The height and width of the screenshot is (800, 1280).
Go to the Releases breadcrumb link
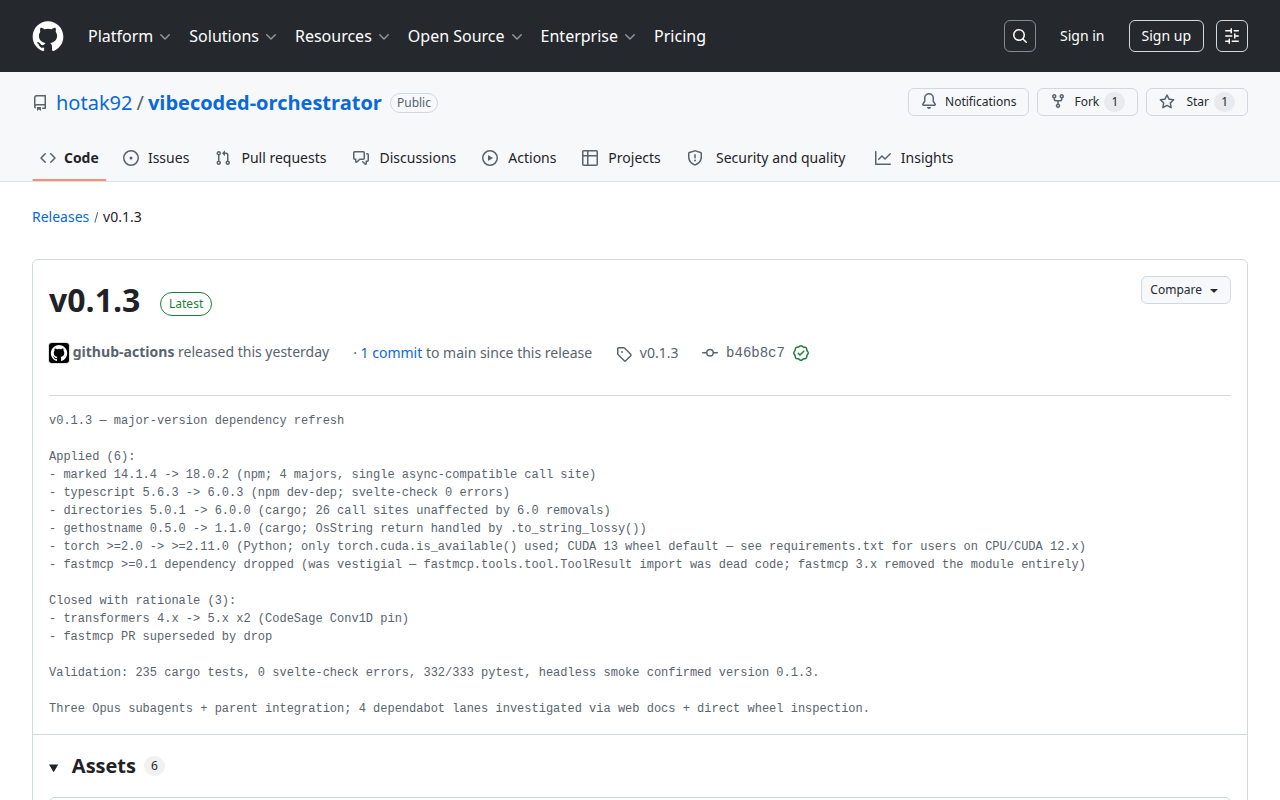pos(61,217)
